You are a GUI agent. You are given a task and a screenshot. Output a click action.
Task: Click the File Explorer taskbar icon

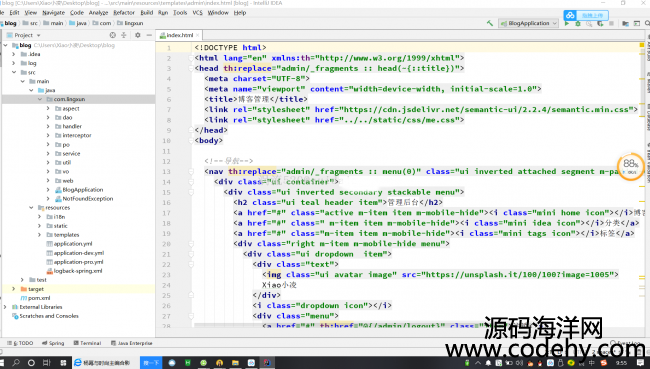pos(235,363)
